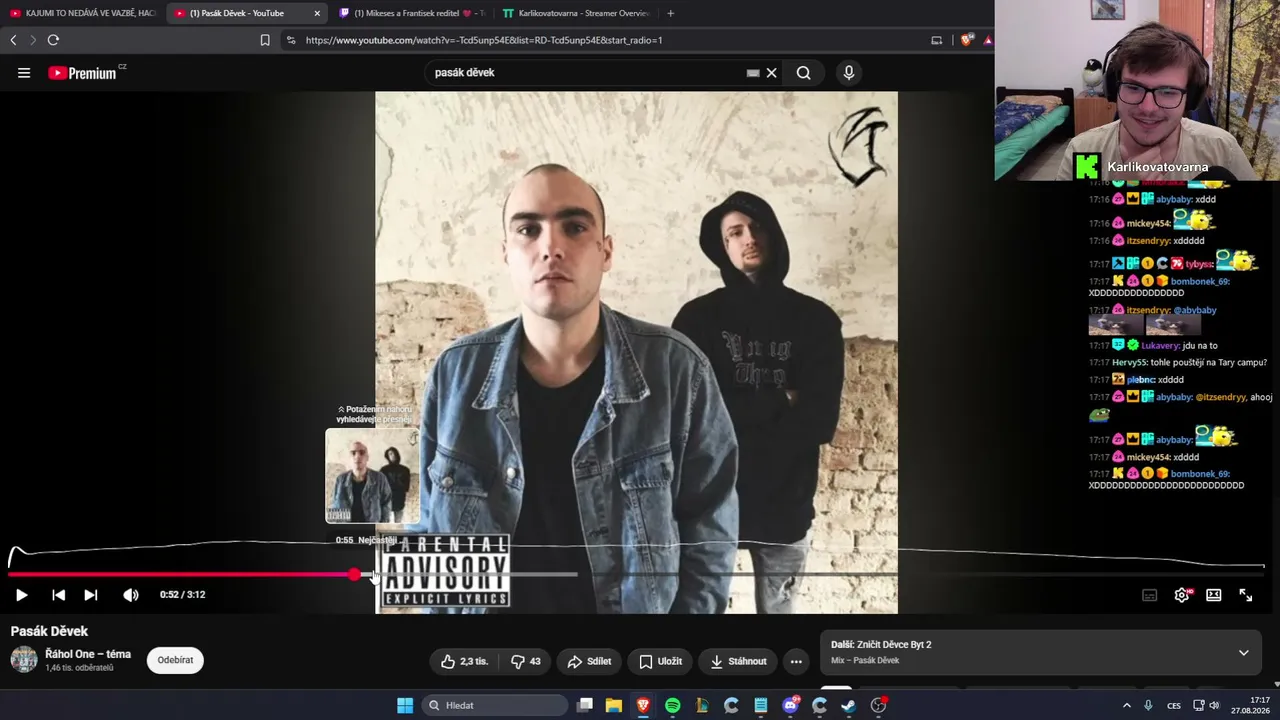This screenshot has width=1280, height=720.
Task: Open Brave Shields lion icon
Action: (x=966, y=40)
